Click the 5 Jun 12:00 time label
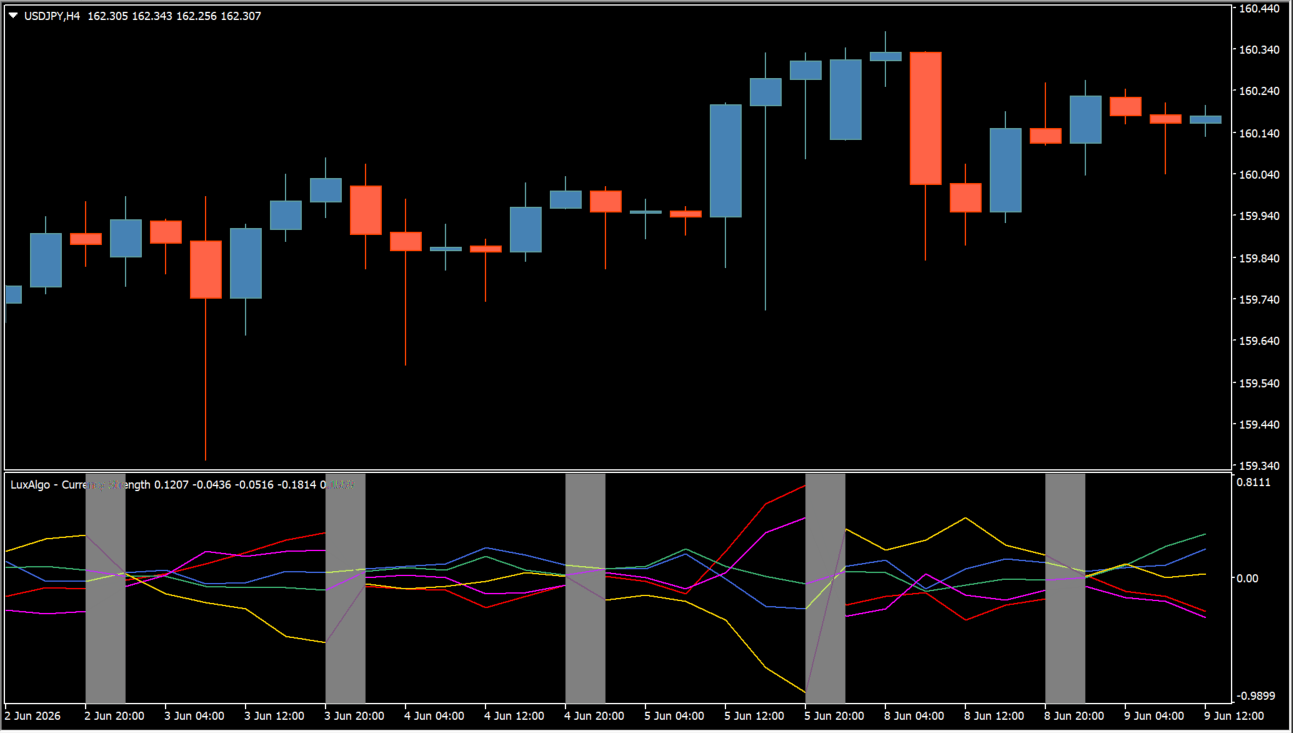Screen dimensions: 1293x733 [754, 716]
